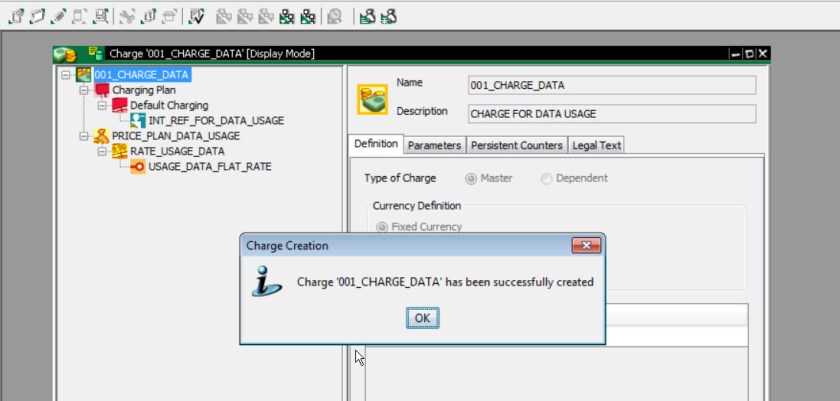Minimize the charge display window
This screenshot has height=401, width=840.
(736, 54)
